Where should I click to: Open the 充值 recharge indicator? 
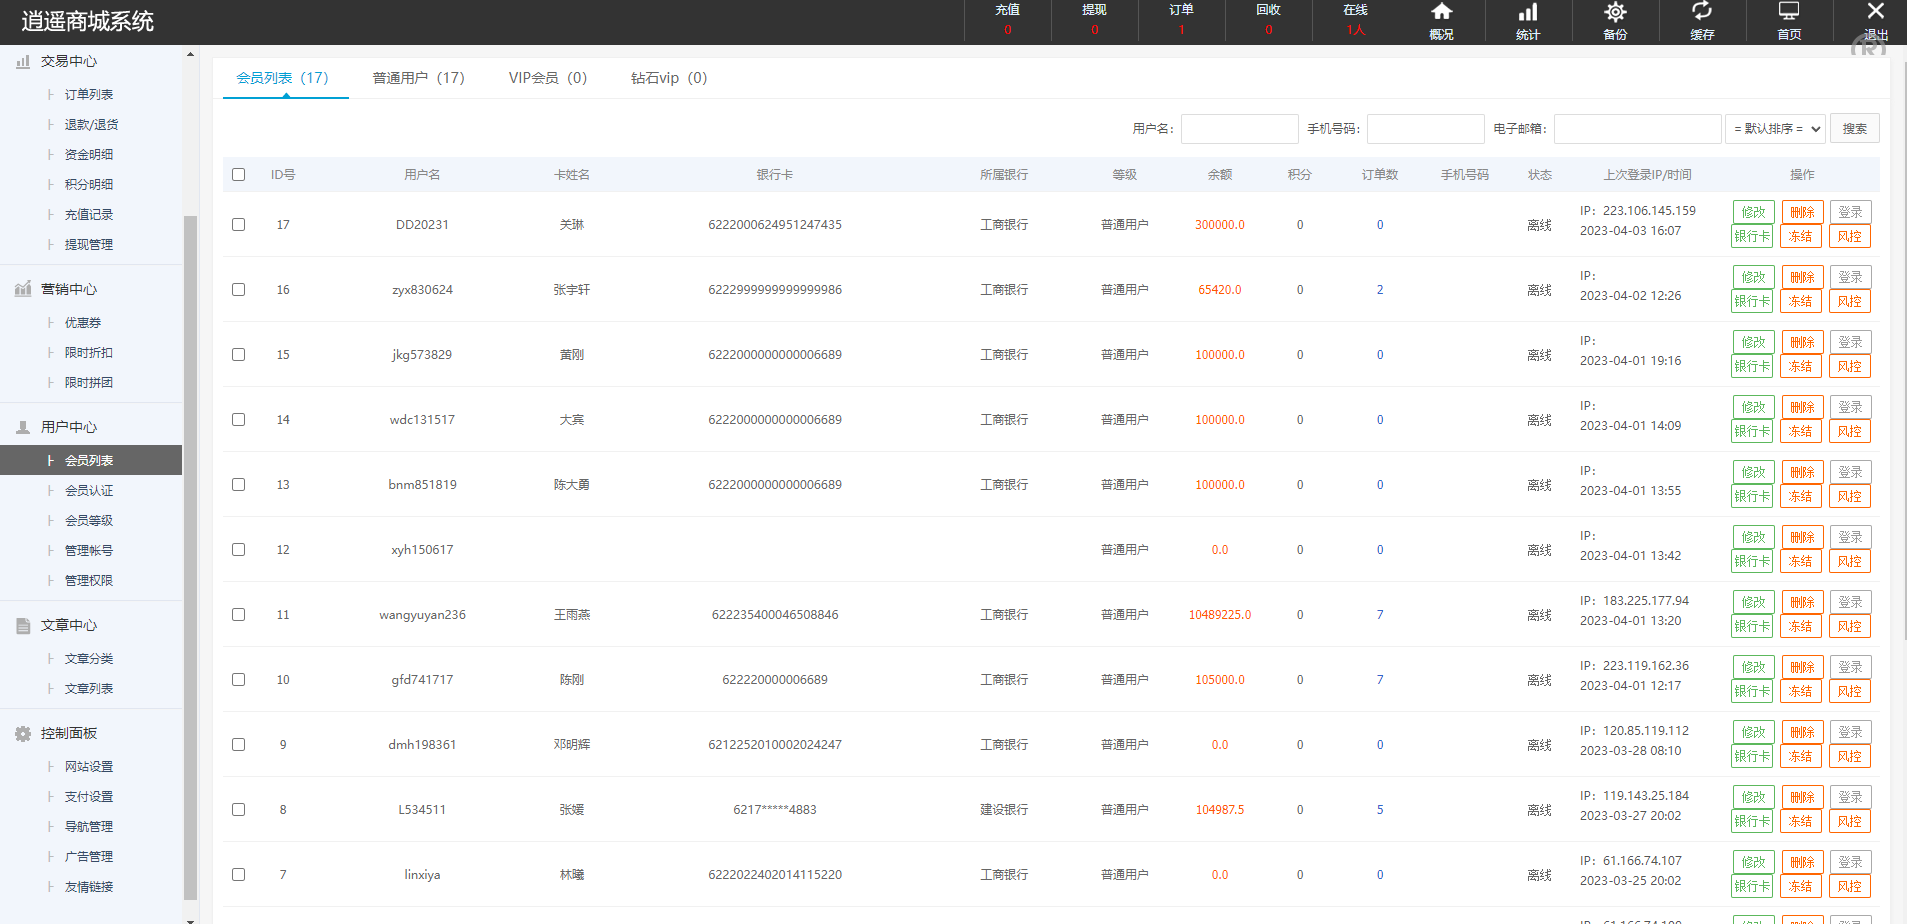point(1007,20)
